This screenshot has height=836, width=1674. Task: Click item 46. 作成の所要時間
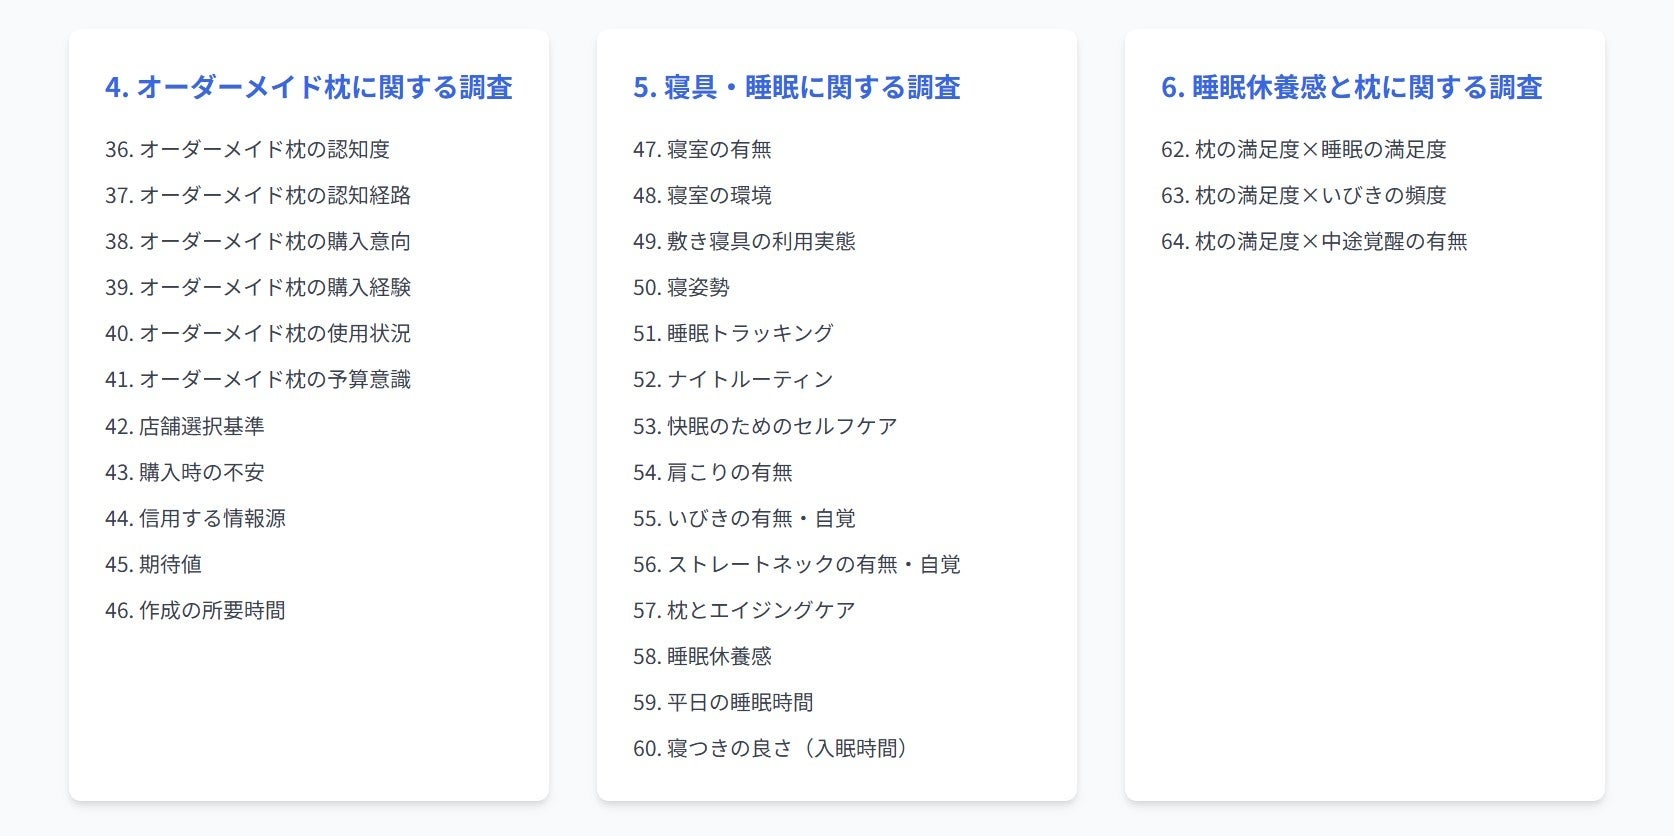tap(195, 610)
